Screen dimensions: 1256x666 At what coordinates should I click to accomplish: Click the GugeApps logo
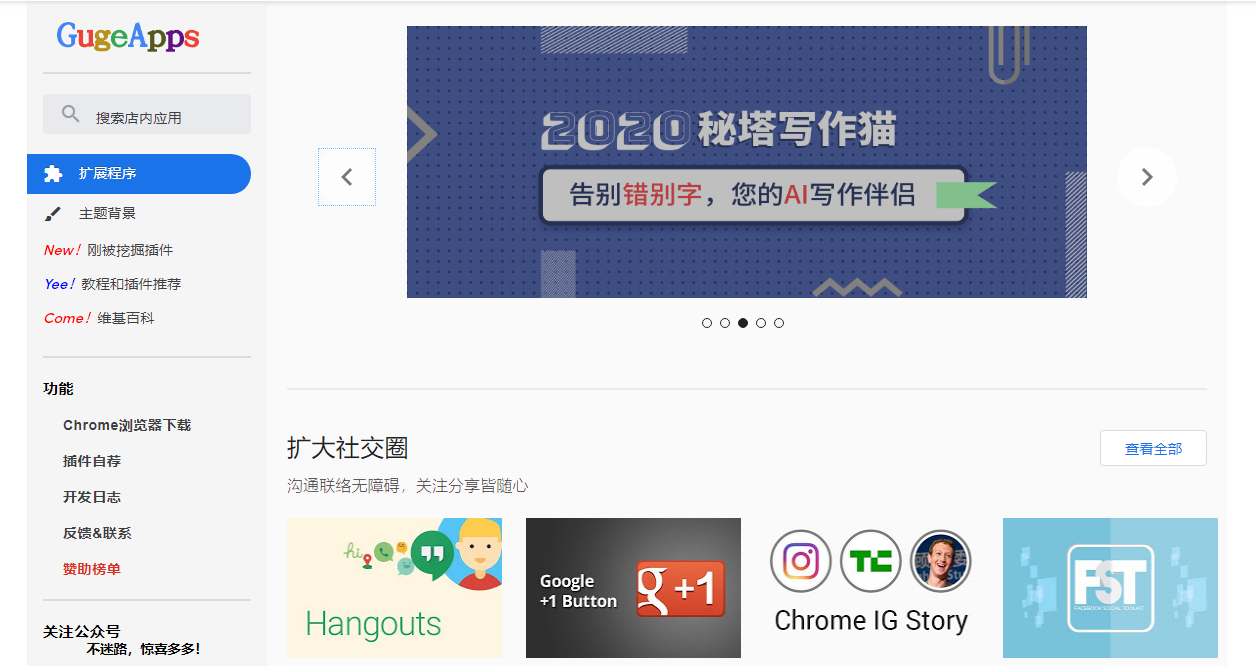128,37
